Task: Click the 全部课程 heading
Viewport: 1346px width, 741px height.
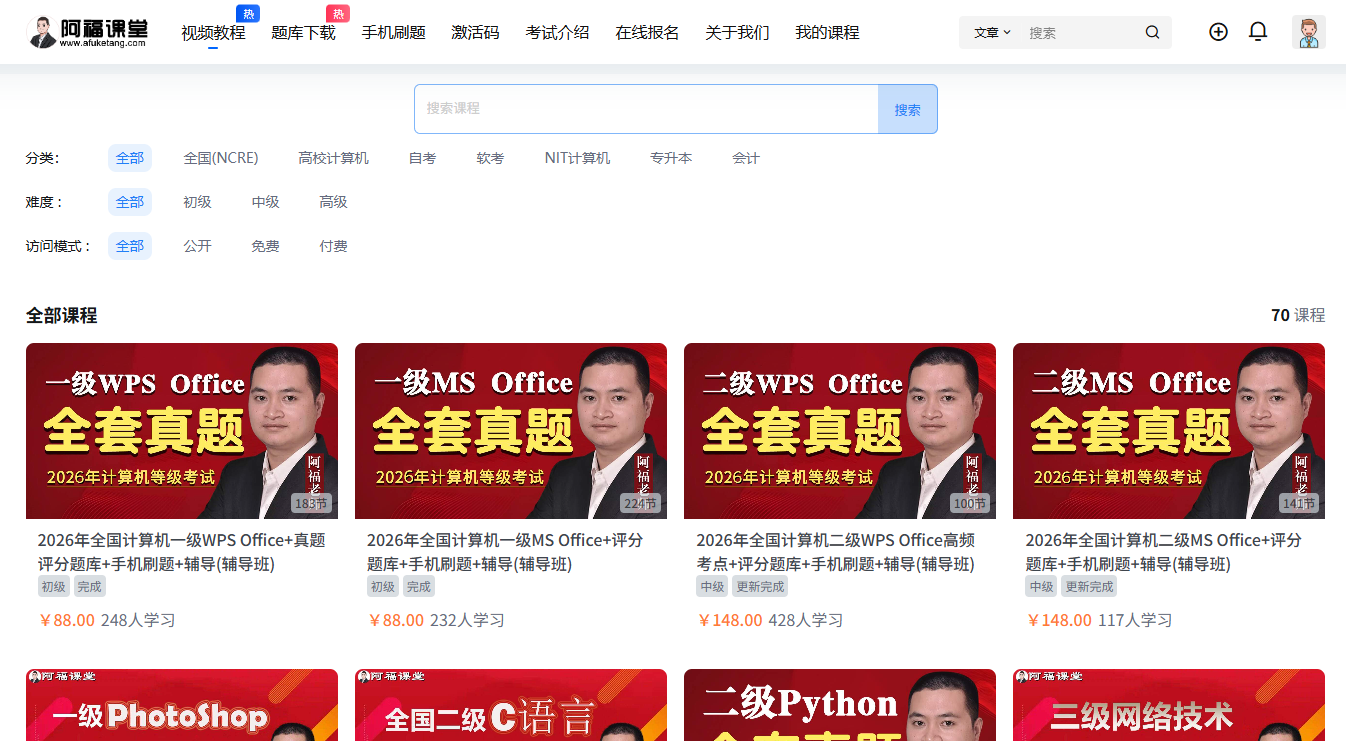Action: pos(62,316)
